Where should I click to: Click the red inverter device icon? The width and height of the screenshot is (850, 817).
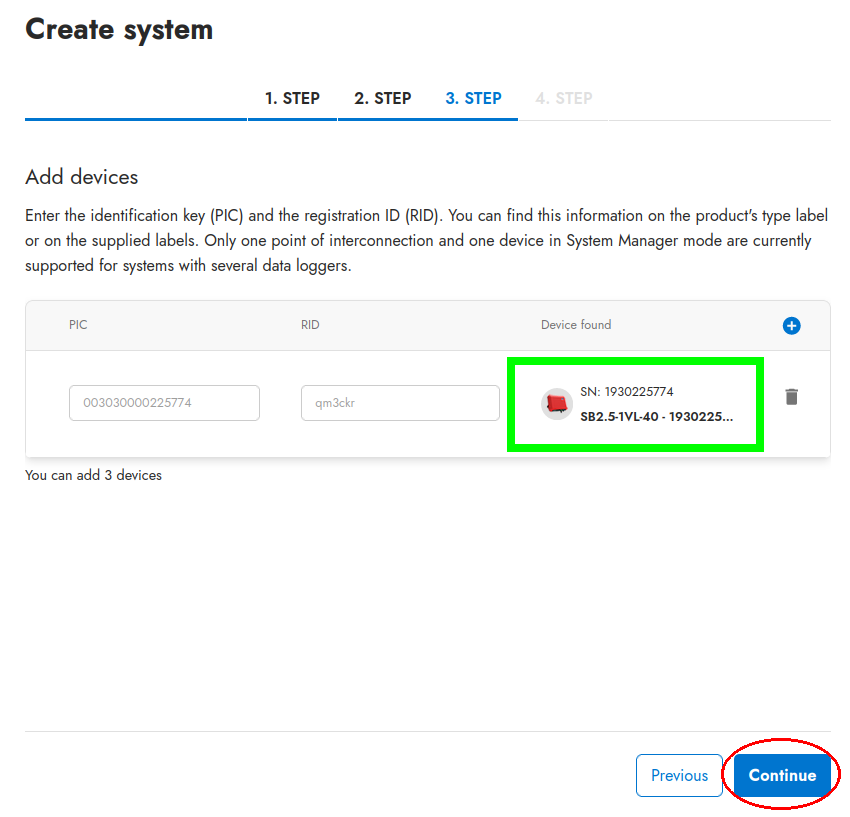point(556,404)
